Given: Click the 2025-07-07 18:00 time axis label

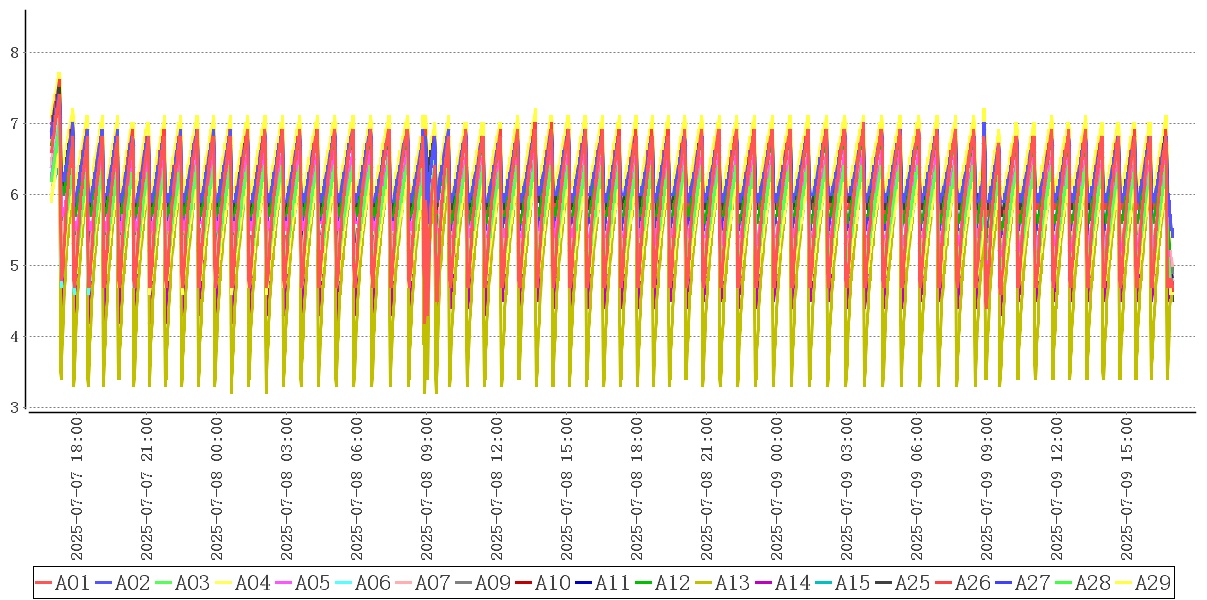Looking at the screenshot, I should click(x=77, y=490).
